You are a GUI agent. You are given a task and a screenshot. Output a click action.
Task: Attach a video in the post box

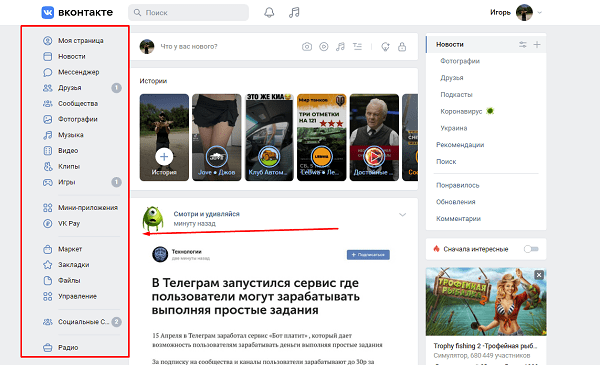click(324, 47)
